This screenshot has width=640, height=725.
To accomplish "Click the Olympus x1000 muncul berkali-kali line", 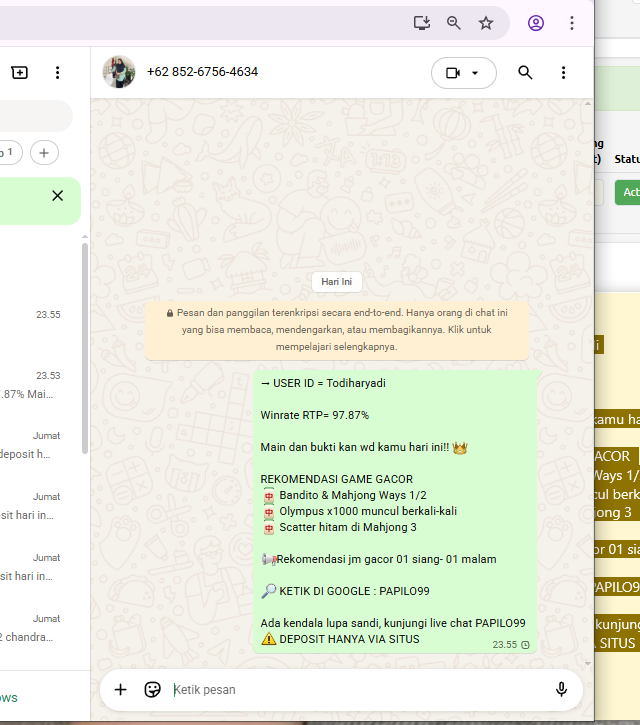I will [x=360, y=511].
